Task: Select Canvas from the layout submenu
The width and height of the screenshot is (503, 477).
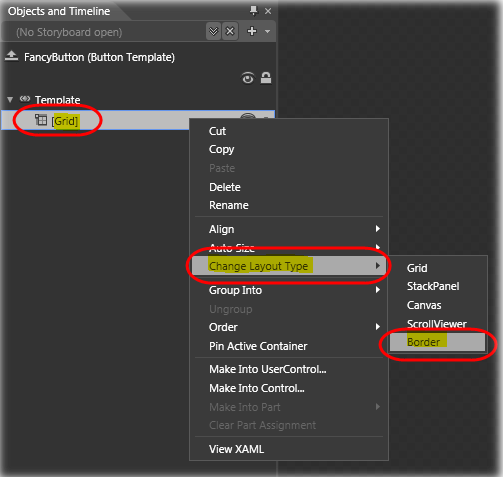Action: tap(424, 305)
